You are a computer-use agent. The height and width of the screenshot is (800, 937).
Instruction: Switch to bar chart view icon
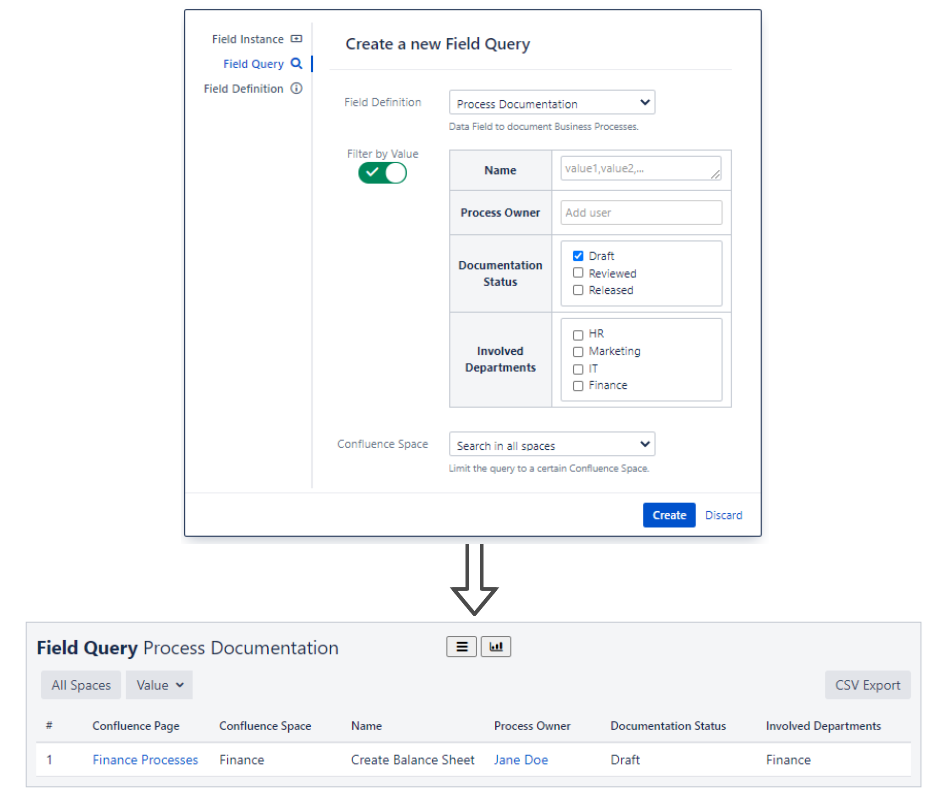(x=496, y=646)
